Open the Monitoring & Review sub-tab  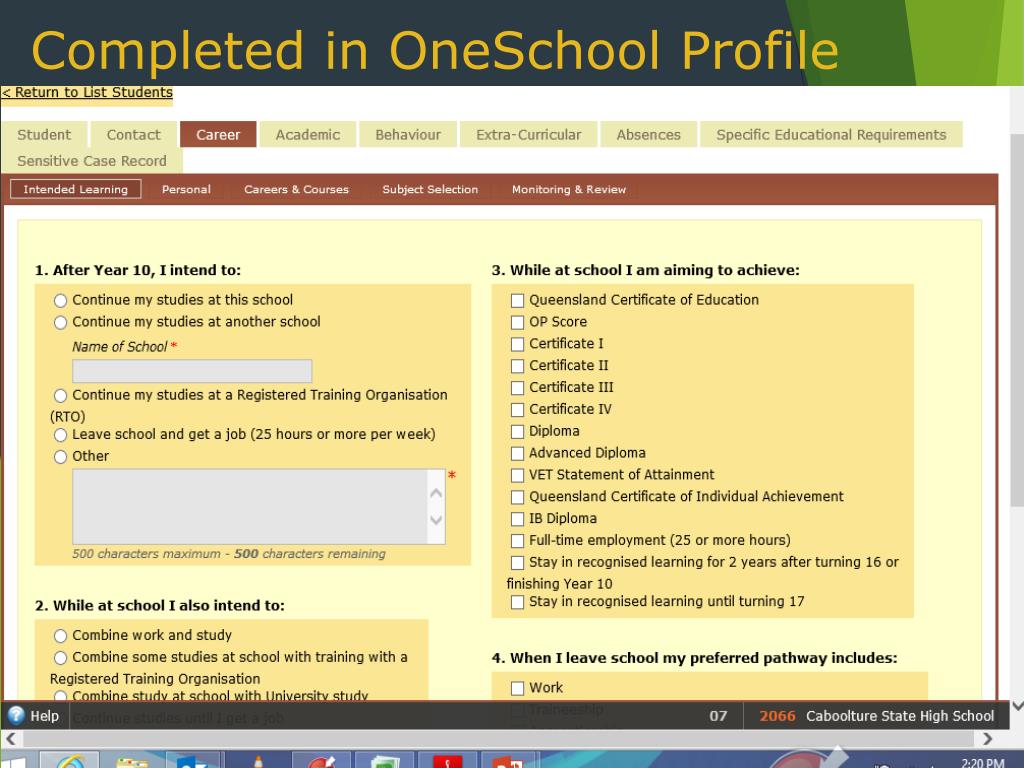click(x=569, y=189)
